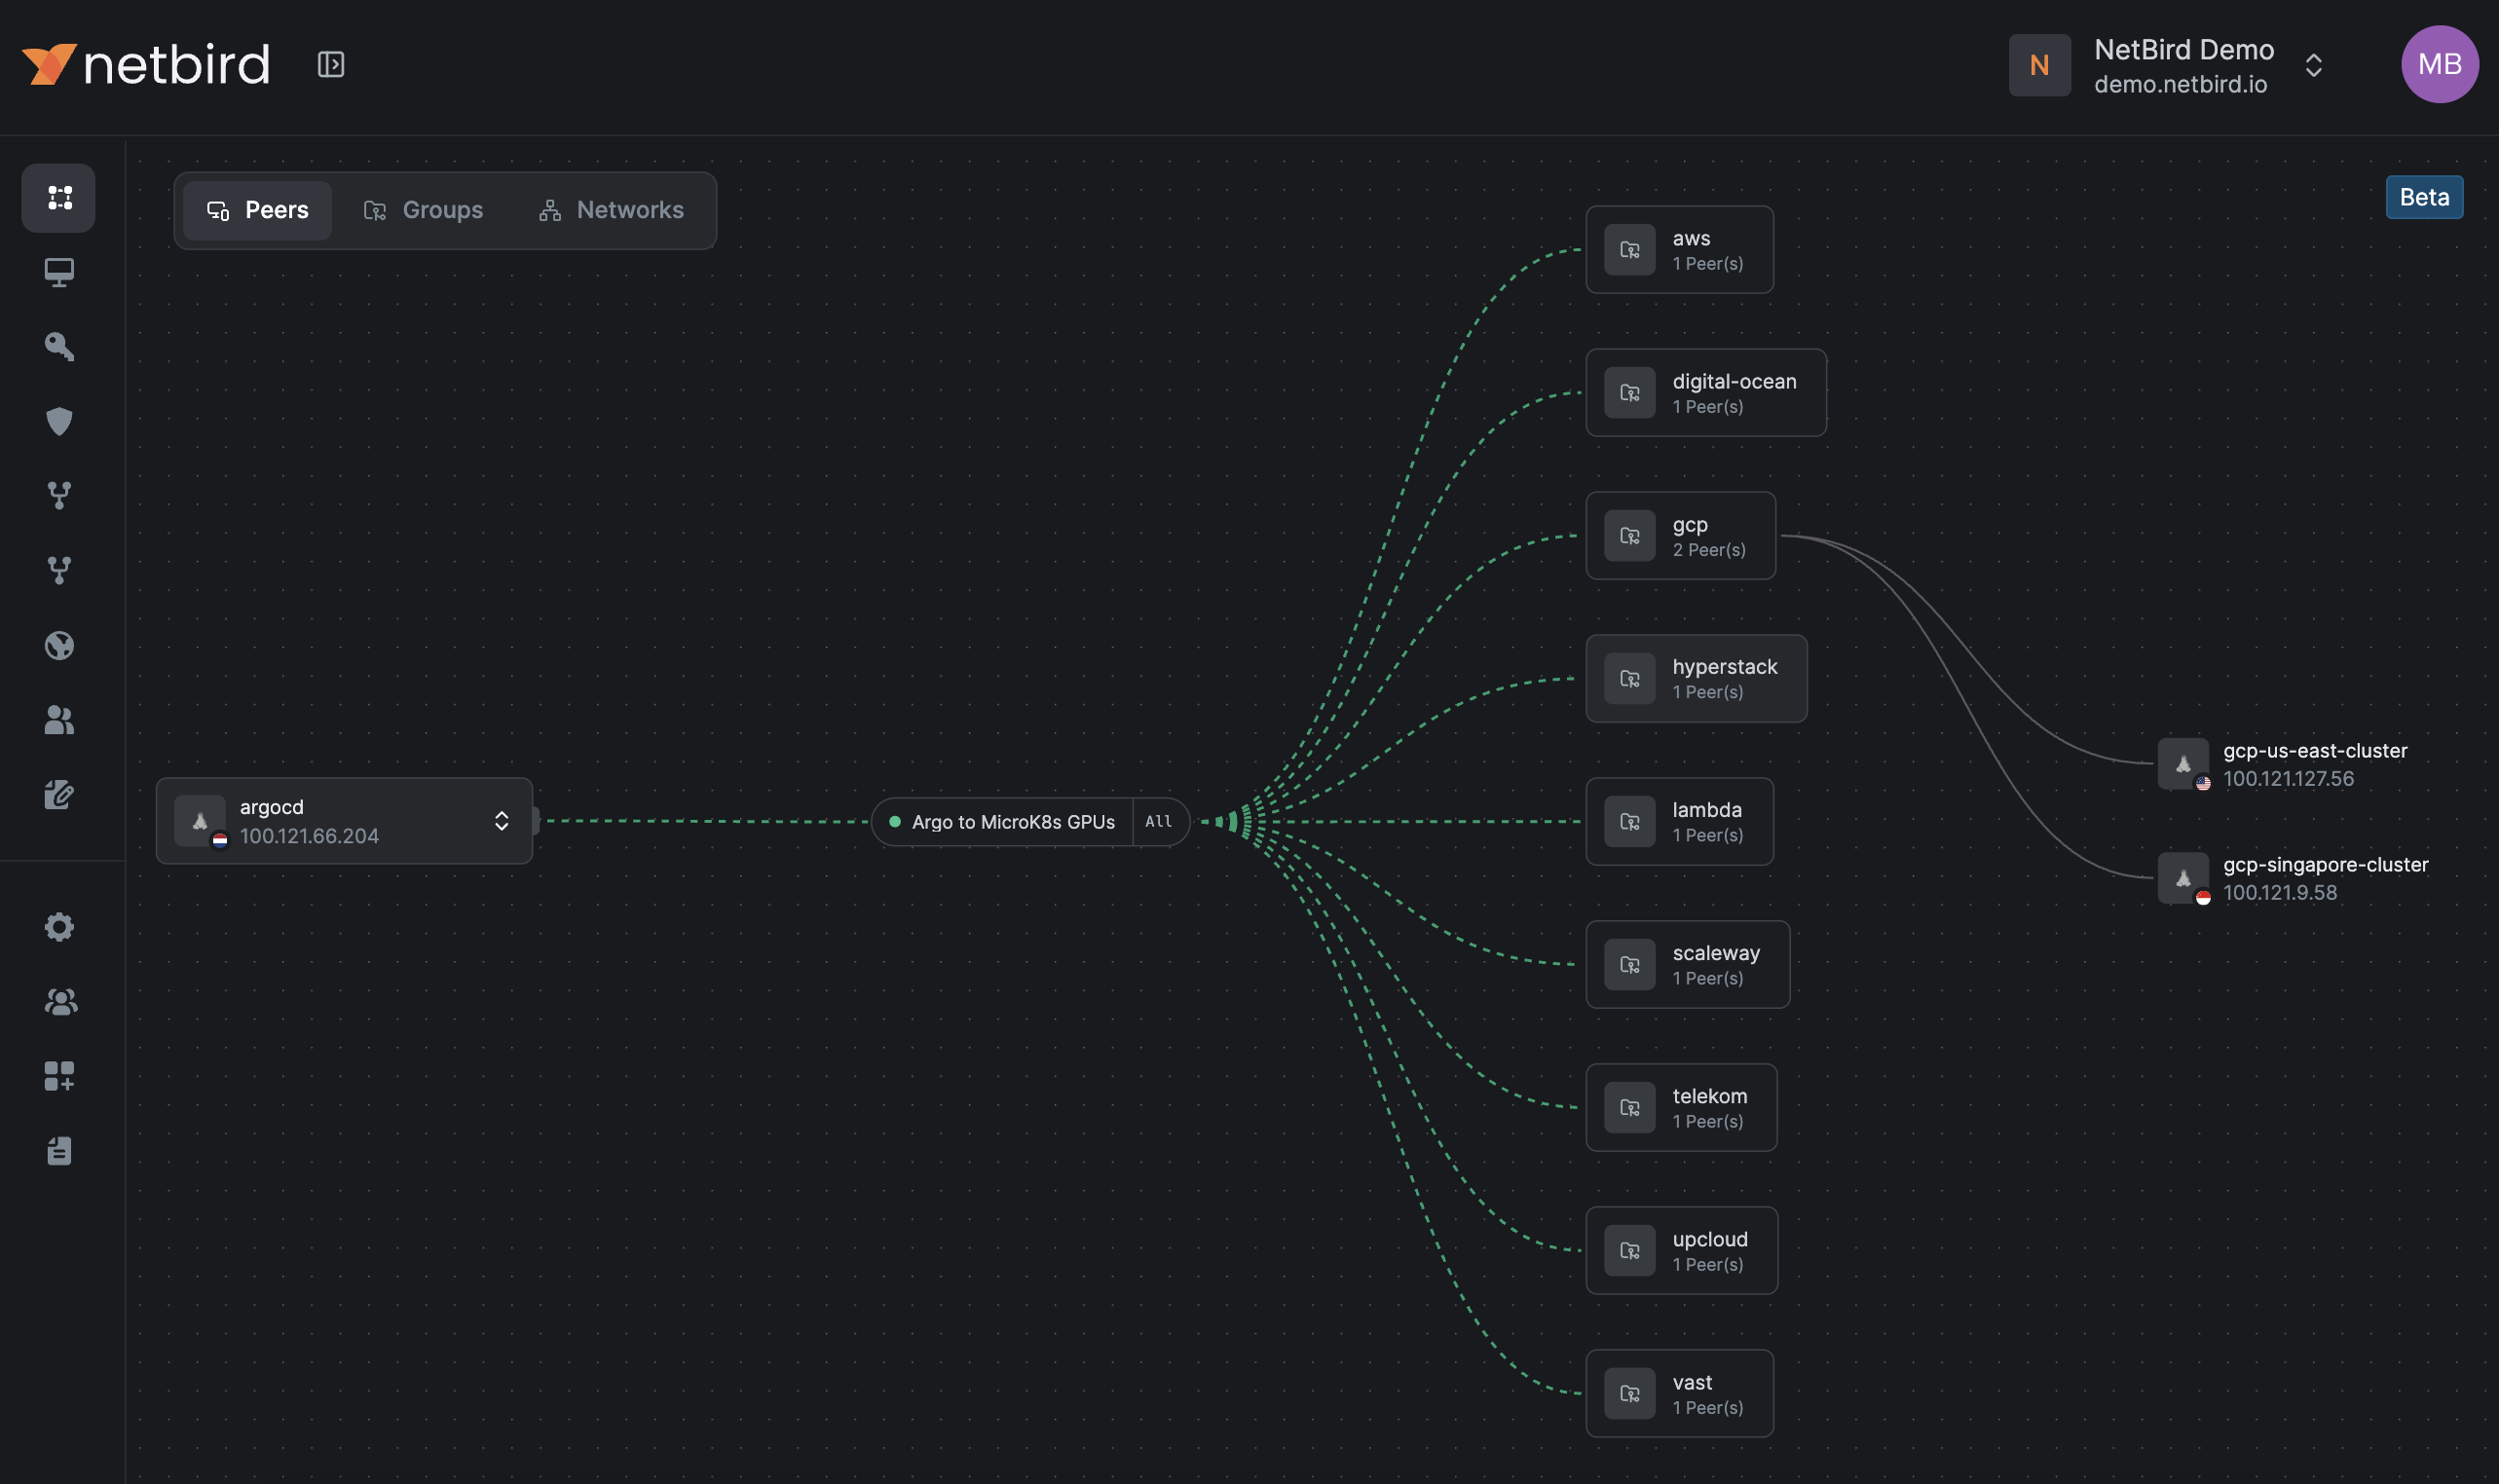Image resolution: width=2499 pixels, height=1484 pixels.
Task: Open Team users icon in sidebar
Action: pyautogui.click(x=59, y=720)
